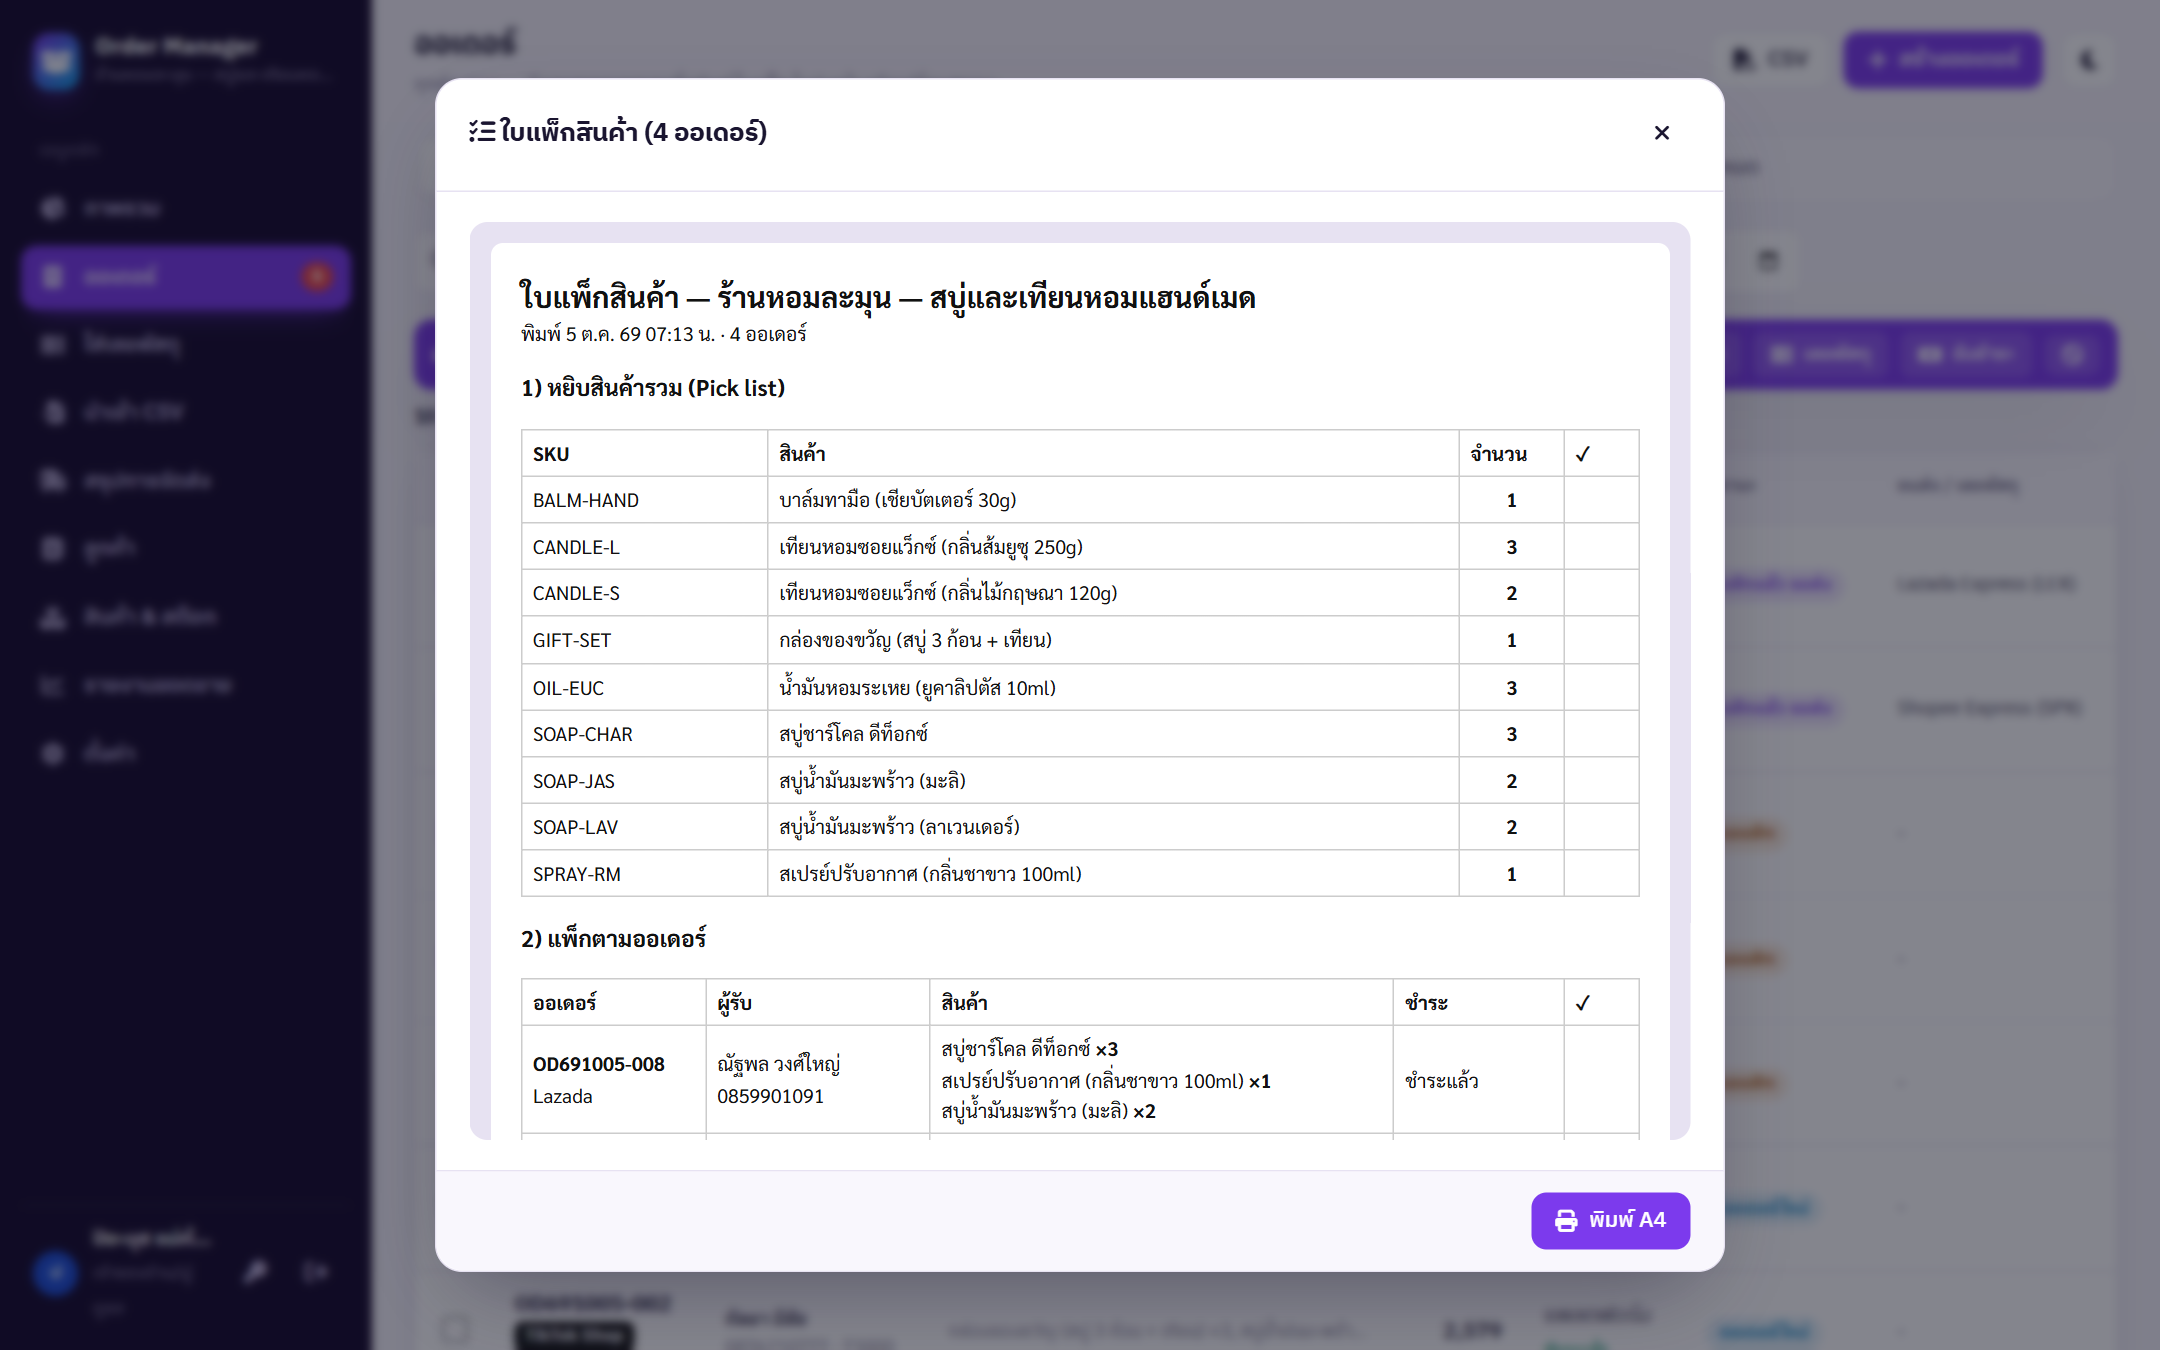The image size is (2160, 1350).
Task: Select the CANDLE-S SKU cell
Action: click(644, 593)
